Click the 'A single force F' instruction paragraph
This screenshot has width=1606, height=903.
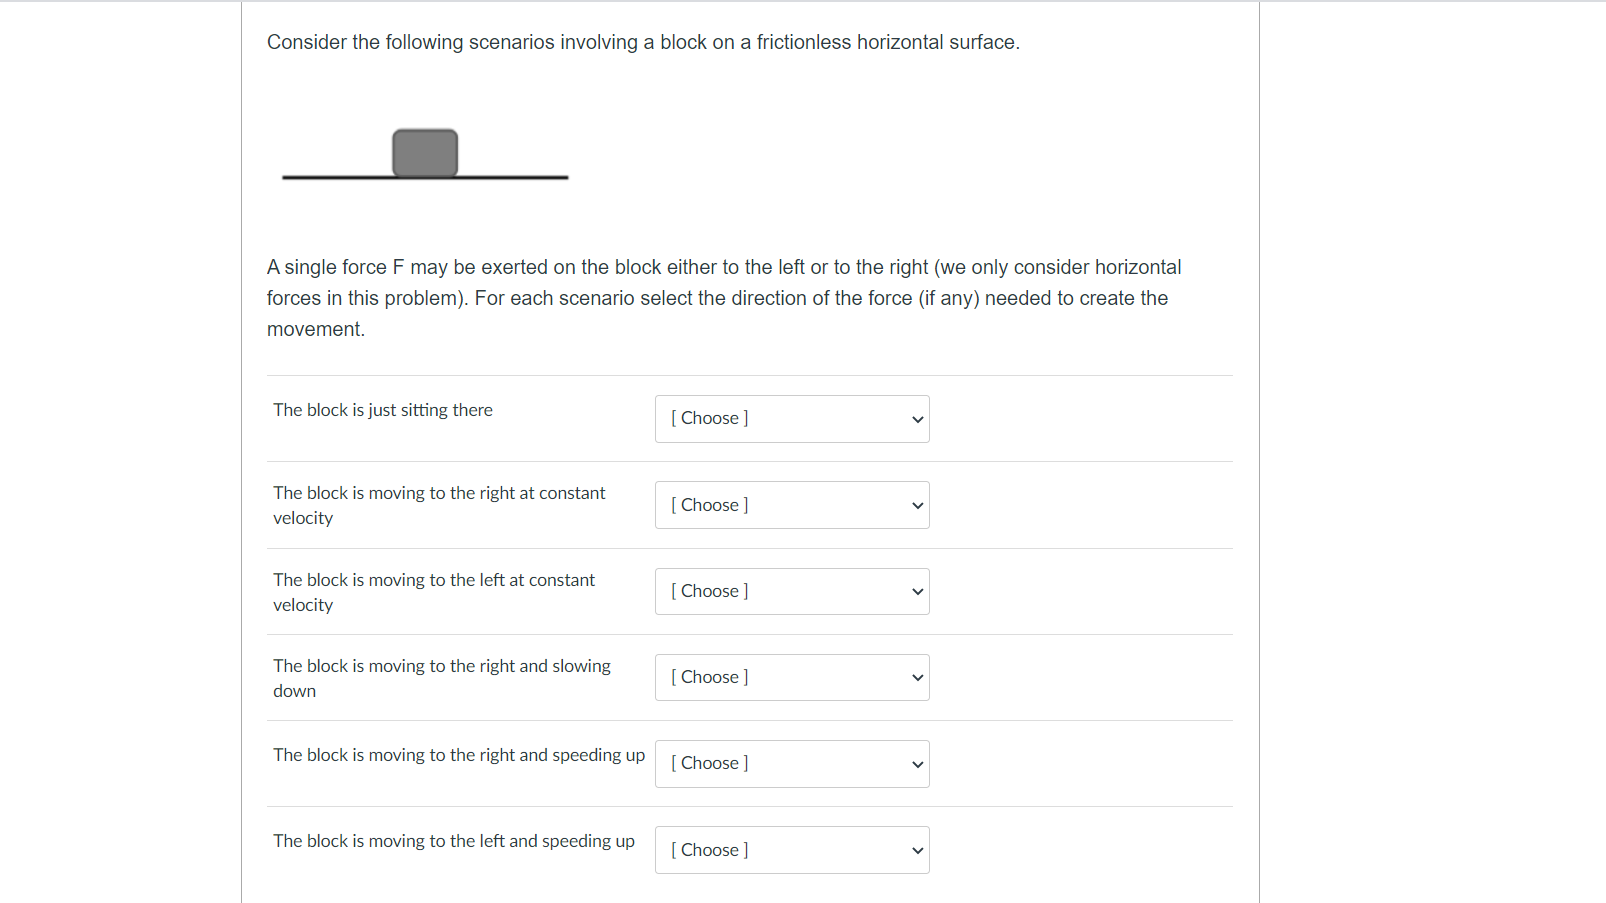tap(723, 298)
